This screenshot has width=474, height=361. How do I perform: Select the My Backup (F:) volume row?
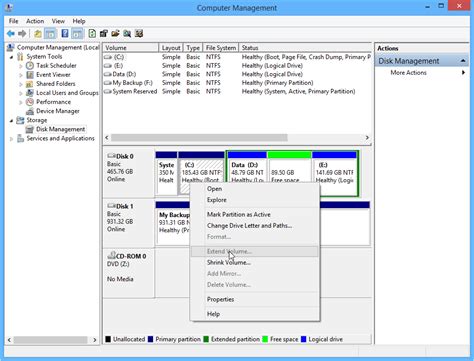tap(237, 83)
